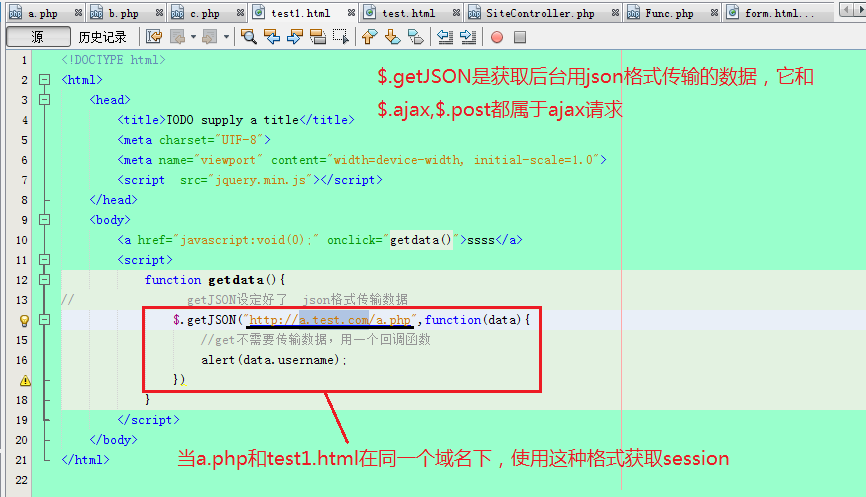Toggle highlight search in toolbar

coord(317,37)
